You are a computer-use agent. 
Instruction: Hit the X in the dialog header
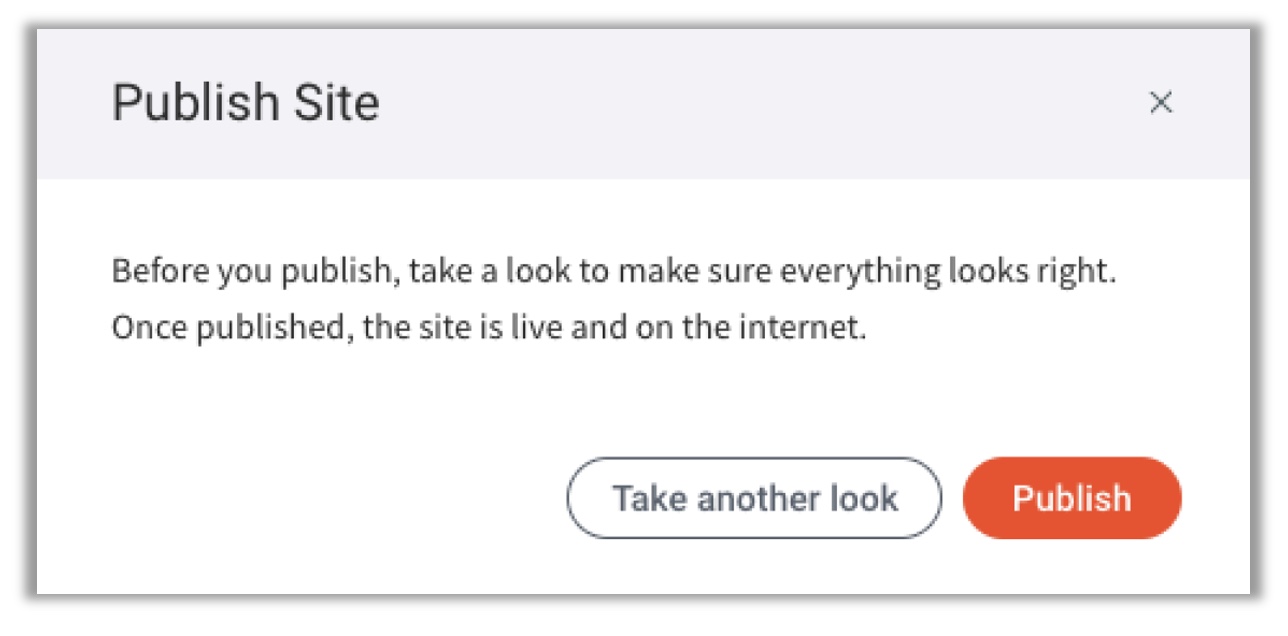(x=1160, y=103)
